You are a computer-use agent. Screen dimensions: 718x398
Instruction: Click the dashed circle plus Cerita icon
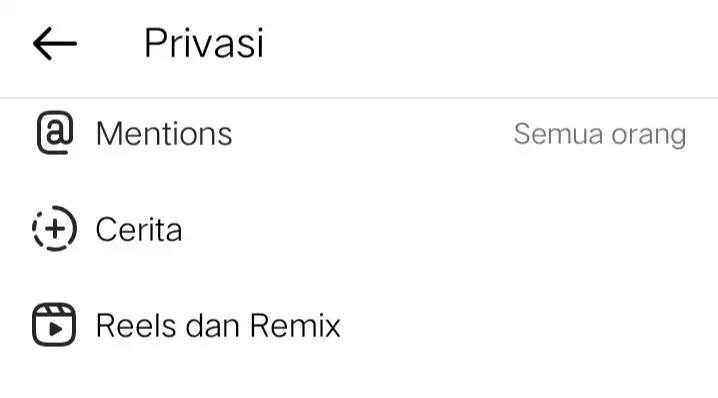(x=54, y=229)
